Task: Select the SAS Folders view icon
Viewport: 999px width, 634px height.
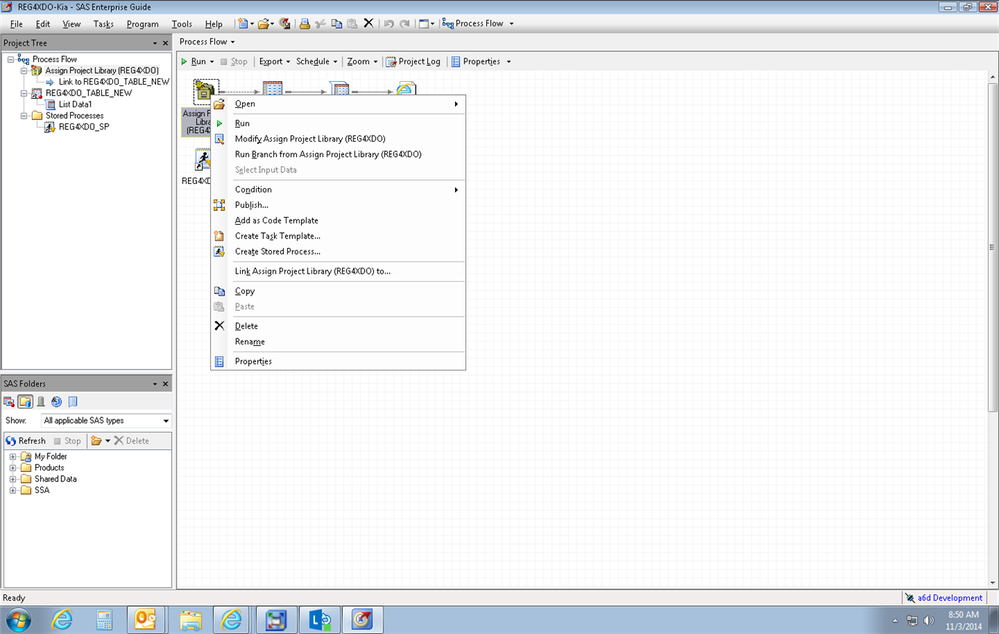Action: [25, 401]
